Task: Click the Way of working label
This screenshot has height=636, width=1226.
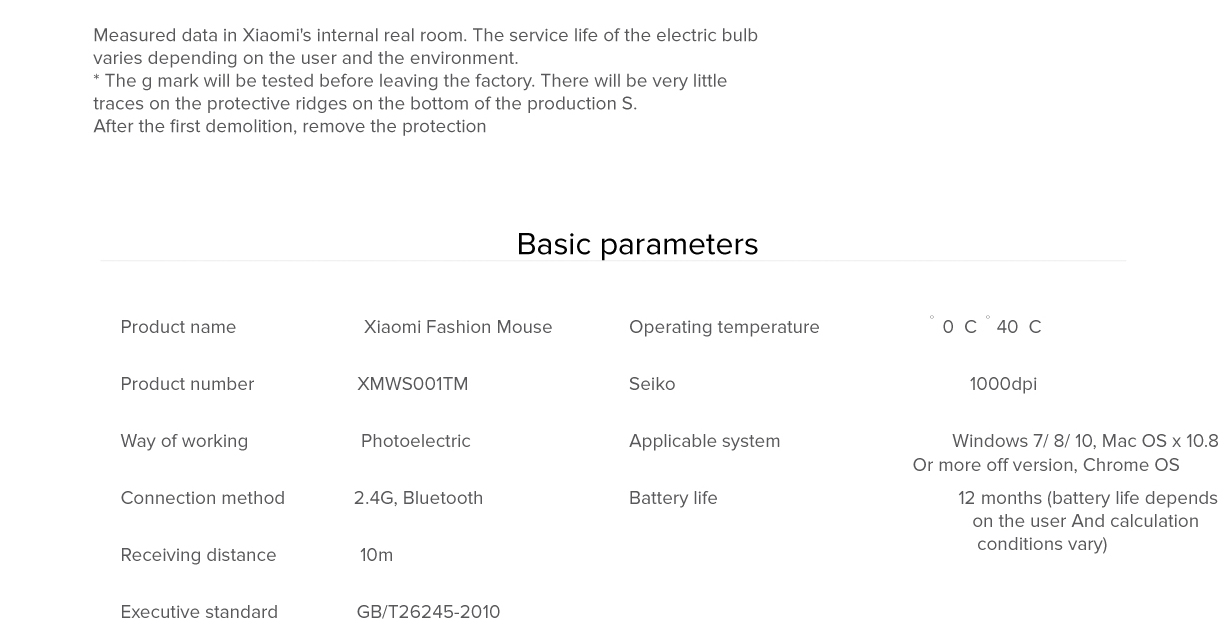Action: (184, 441)
